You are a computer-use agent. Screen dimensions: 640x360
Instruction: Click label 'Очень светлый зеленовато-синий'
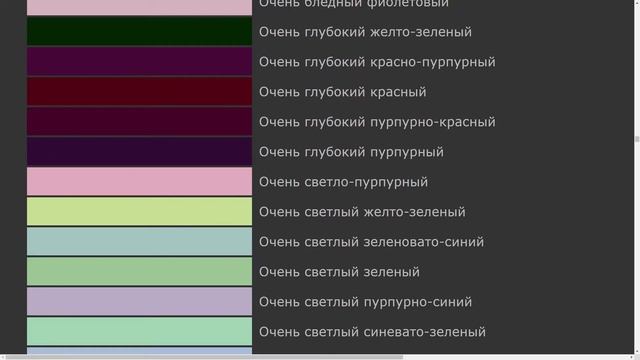[x=371, y=242]
